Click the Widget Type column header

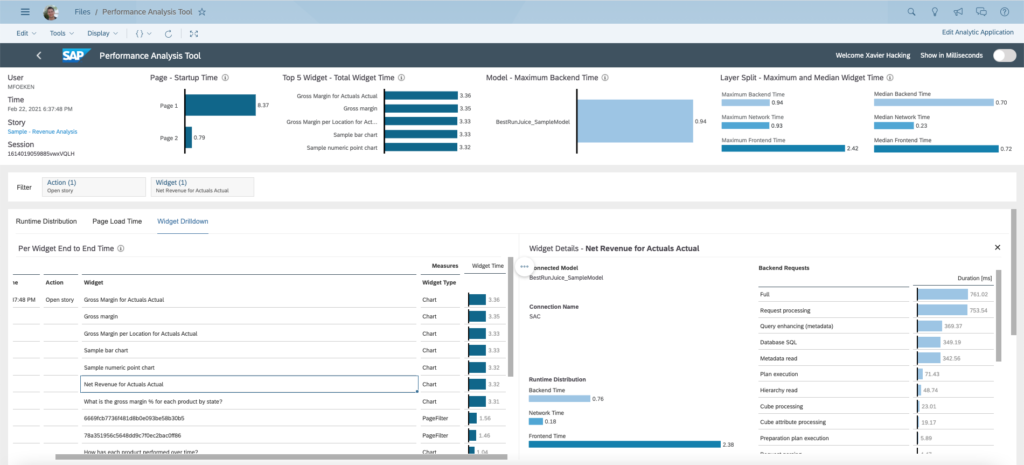(439, 283)
